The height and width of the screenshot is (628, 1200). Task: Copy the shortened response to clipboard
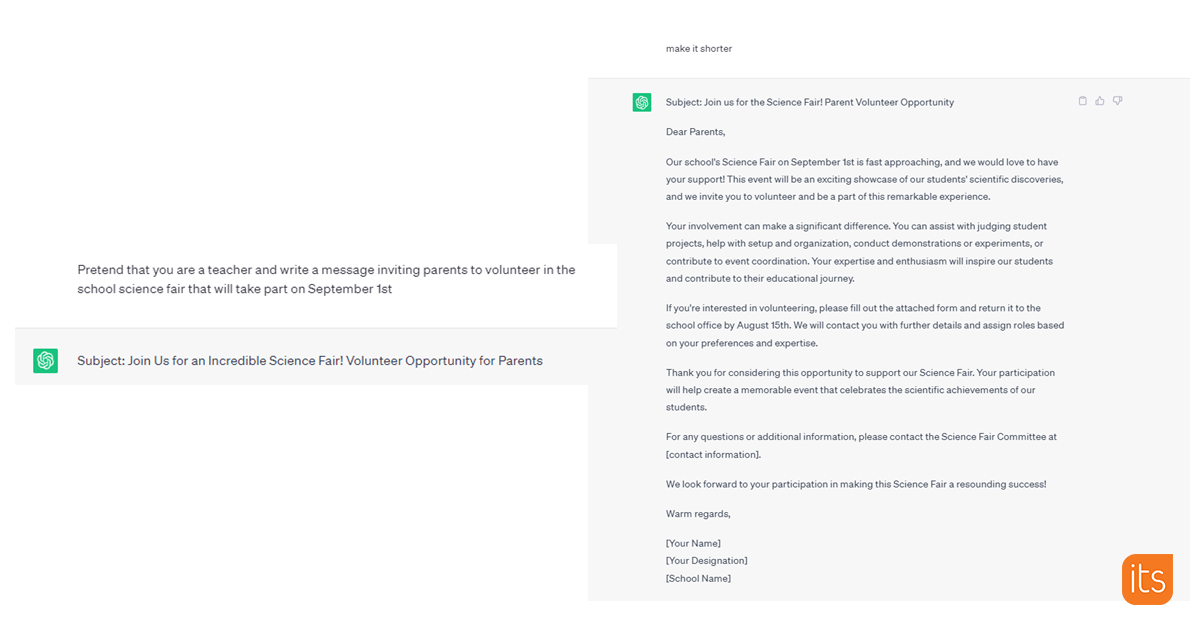1082,101
